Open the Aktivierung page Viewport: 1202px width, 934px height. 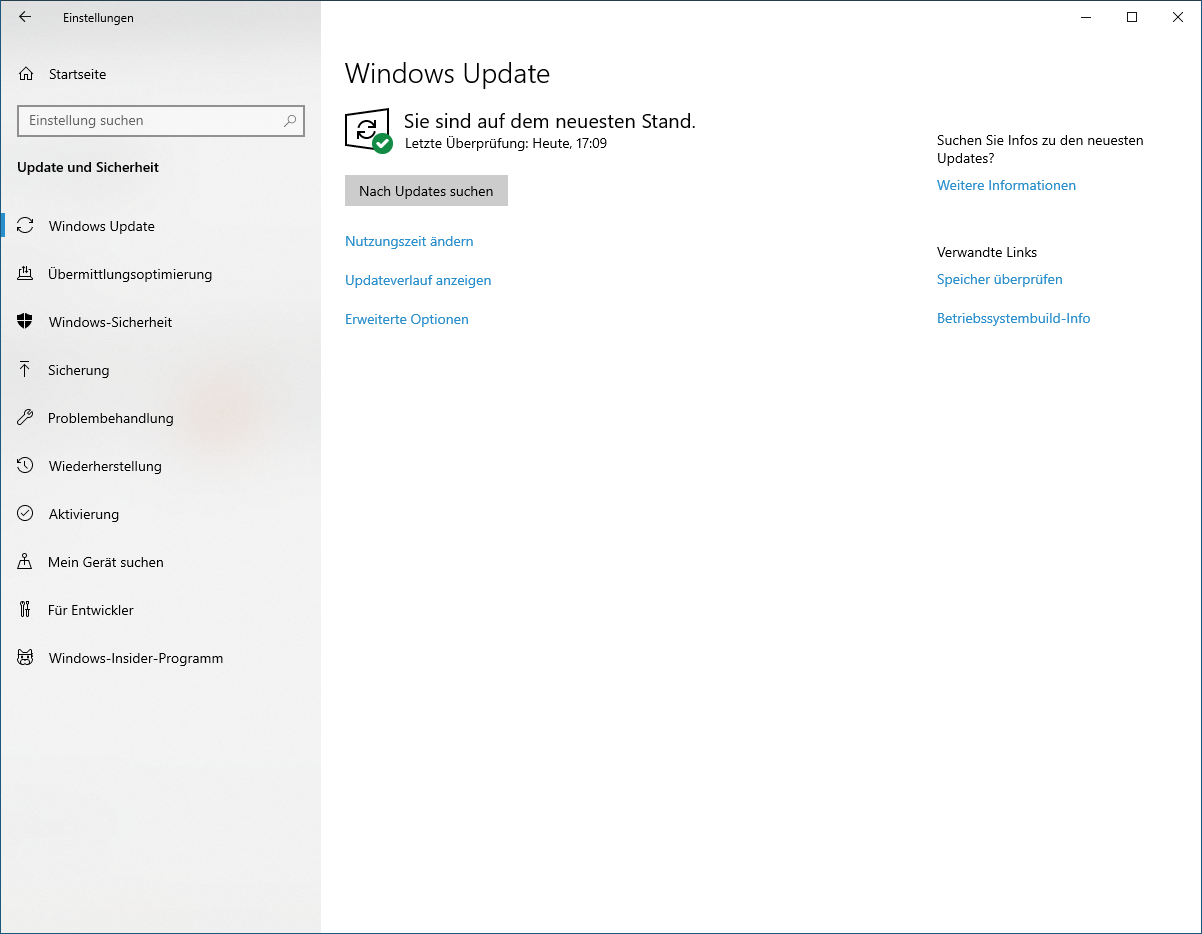pyautogui.click(x=161, y=514)
